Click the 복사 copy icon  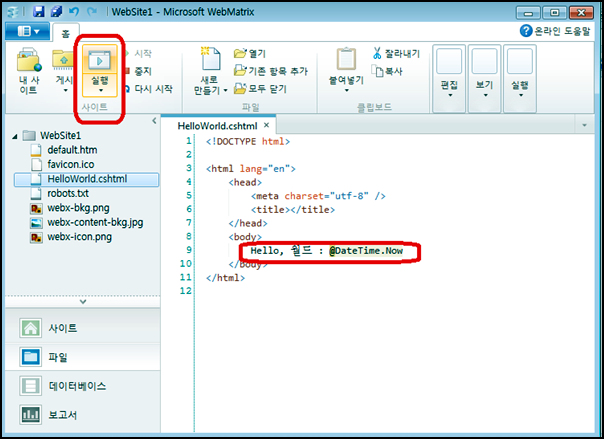tap(378, 71)
